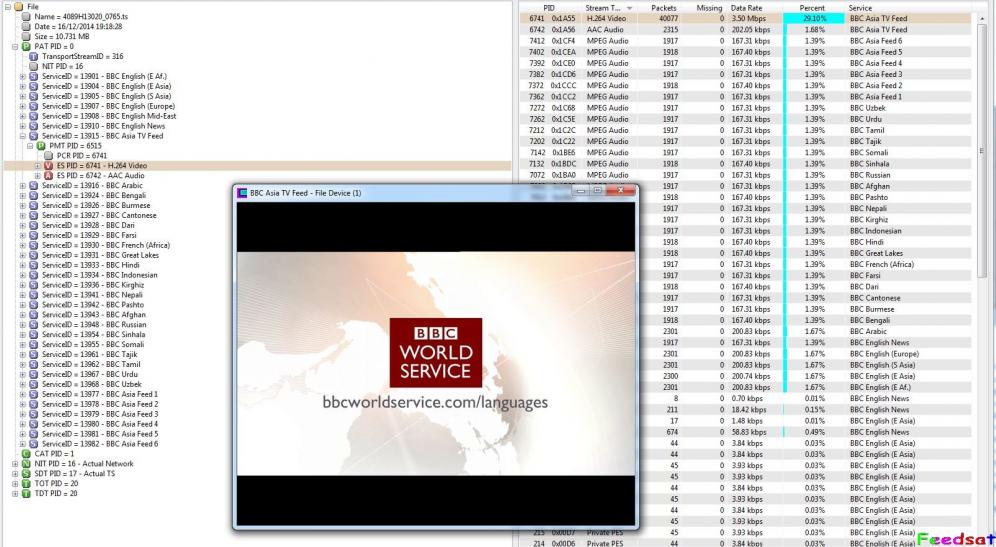Select the PID 7412 BBC Asia Feed 6 row

pyautogui.click(x=746, y=41)
